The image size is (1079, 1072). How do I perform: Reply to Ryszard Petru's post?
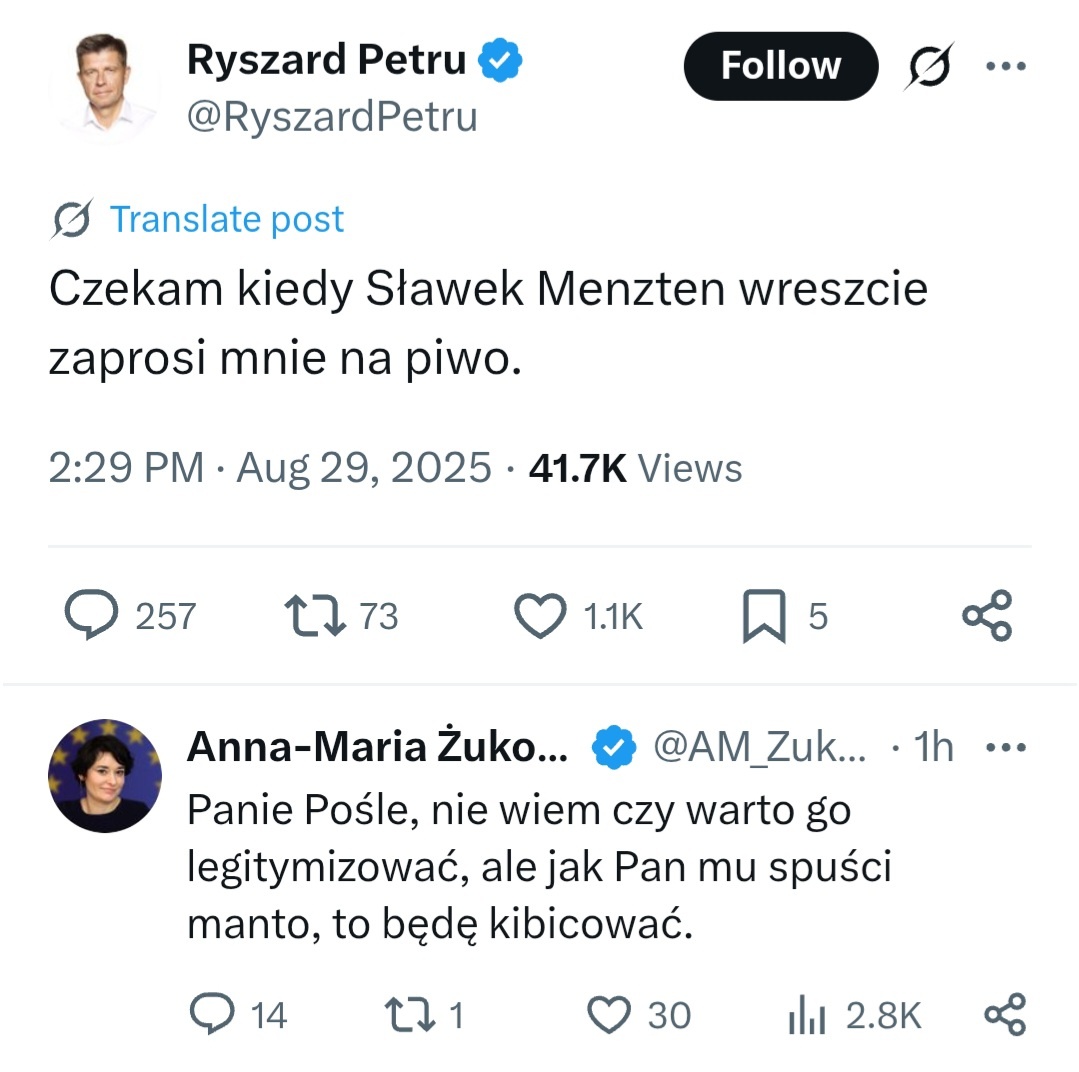coord(92,616)
